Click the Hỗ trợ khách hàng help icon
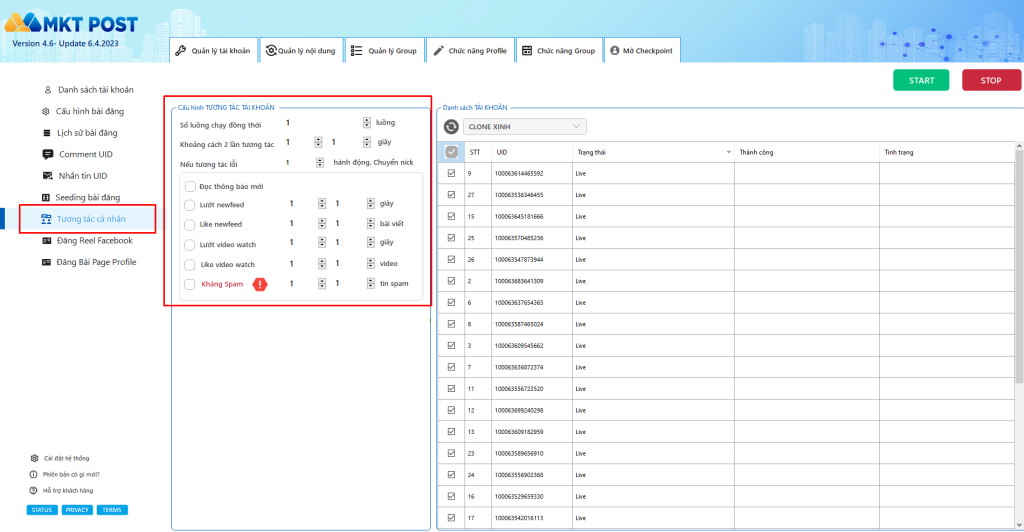Image resolution: width=1024 pixels, height=532 pixels. pos(34,490)
